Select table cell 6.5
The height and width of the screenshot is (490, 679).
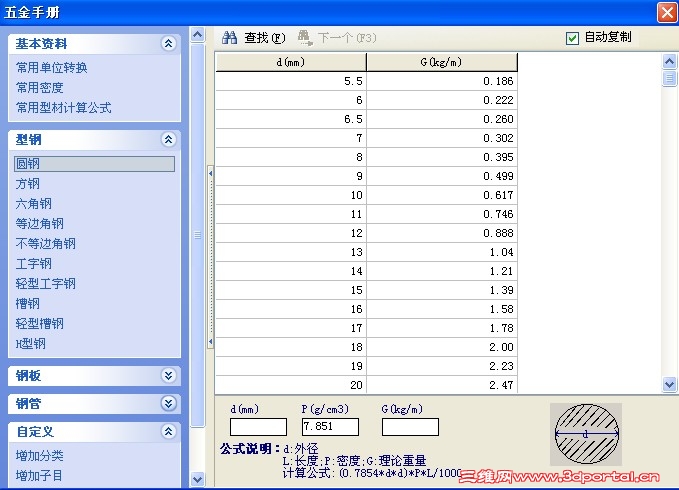click(x=291, y=119)
